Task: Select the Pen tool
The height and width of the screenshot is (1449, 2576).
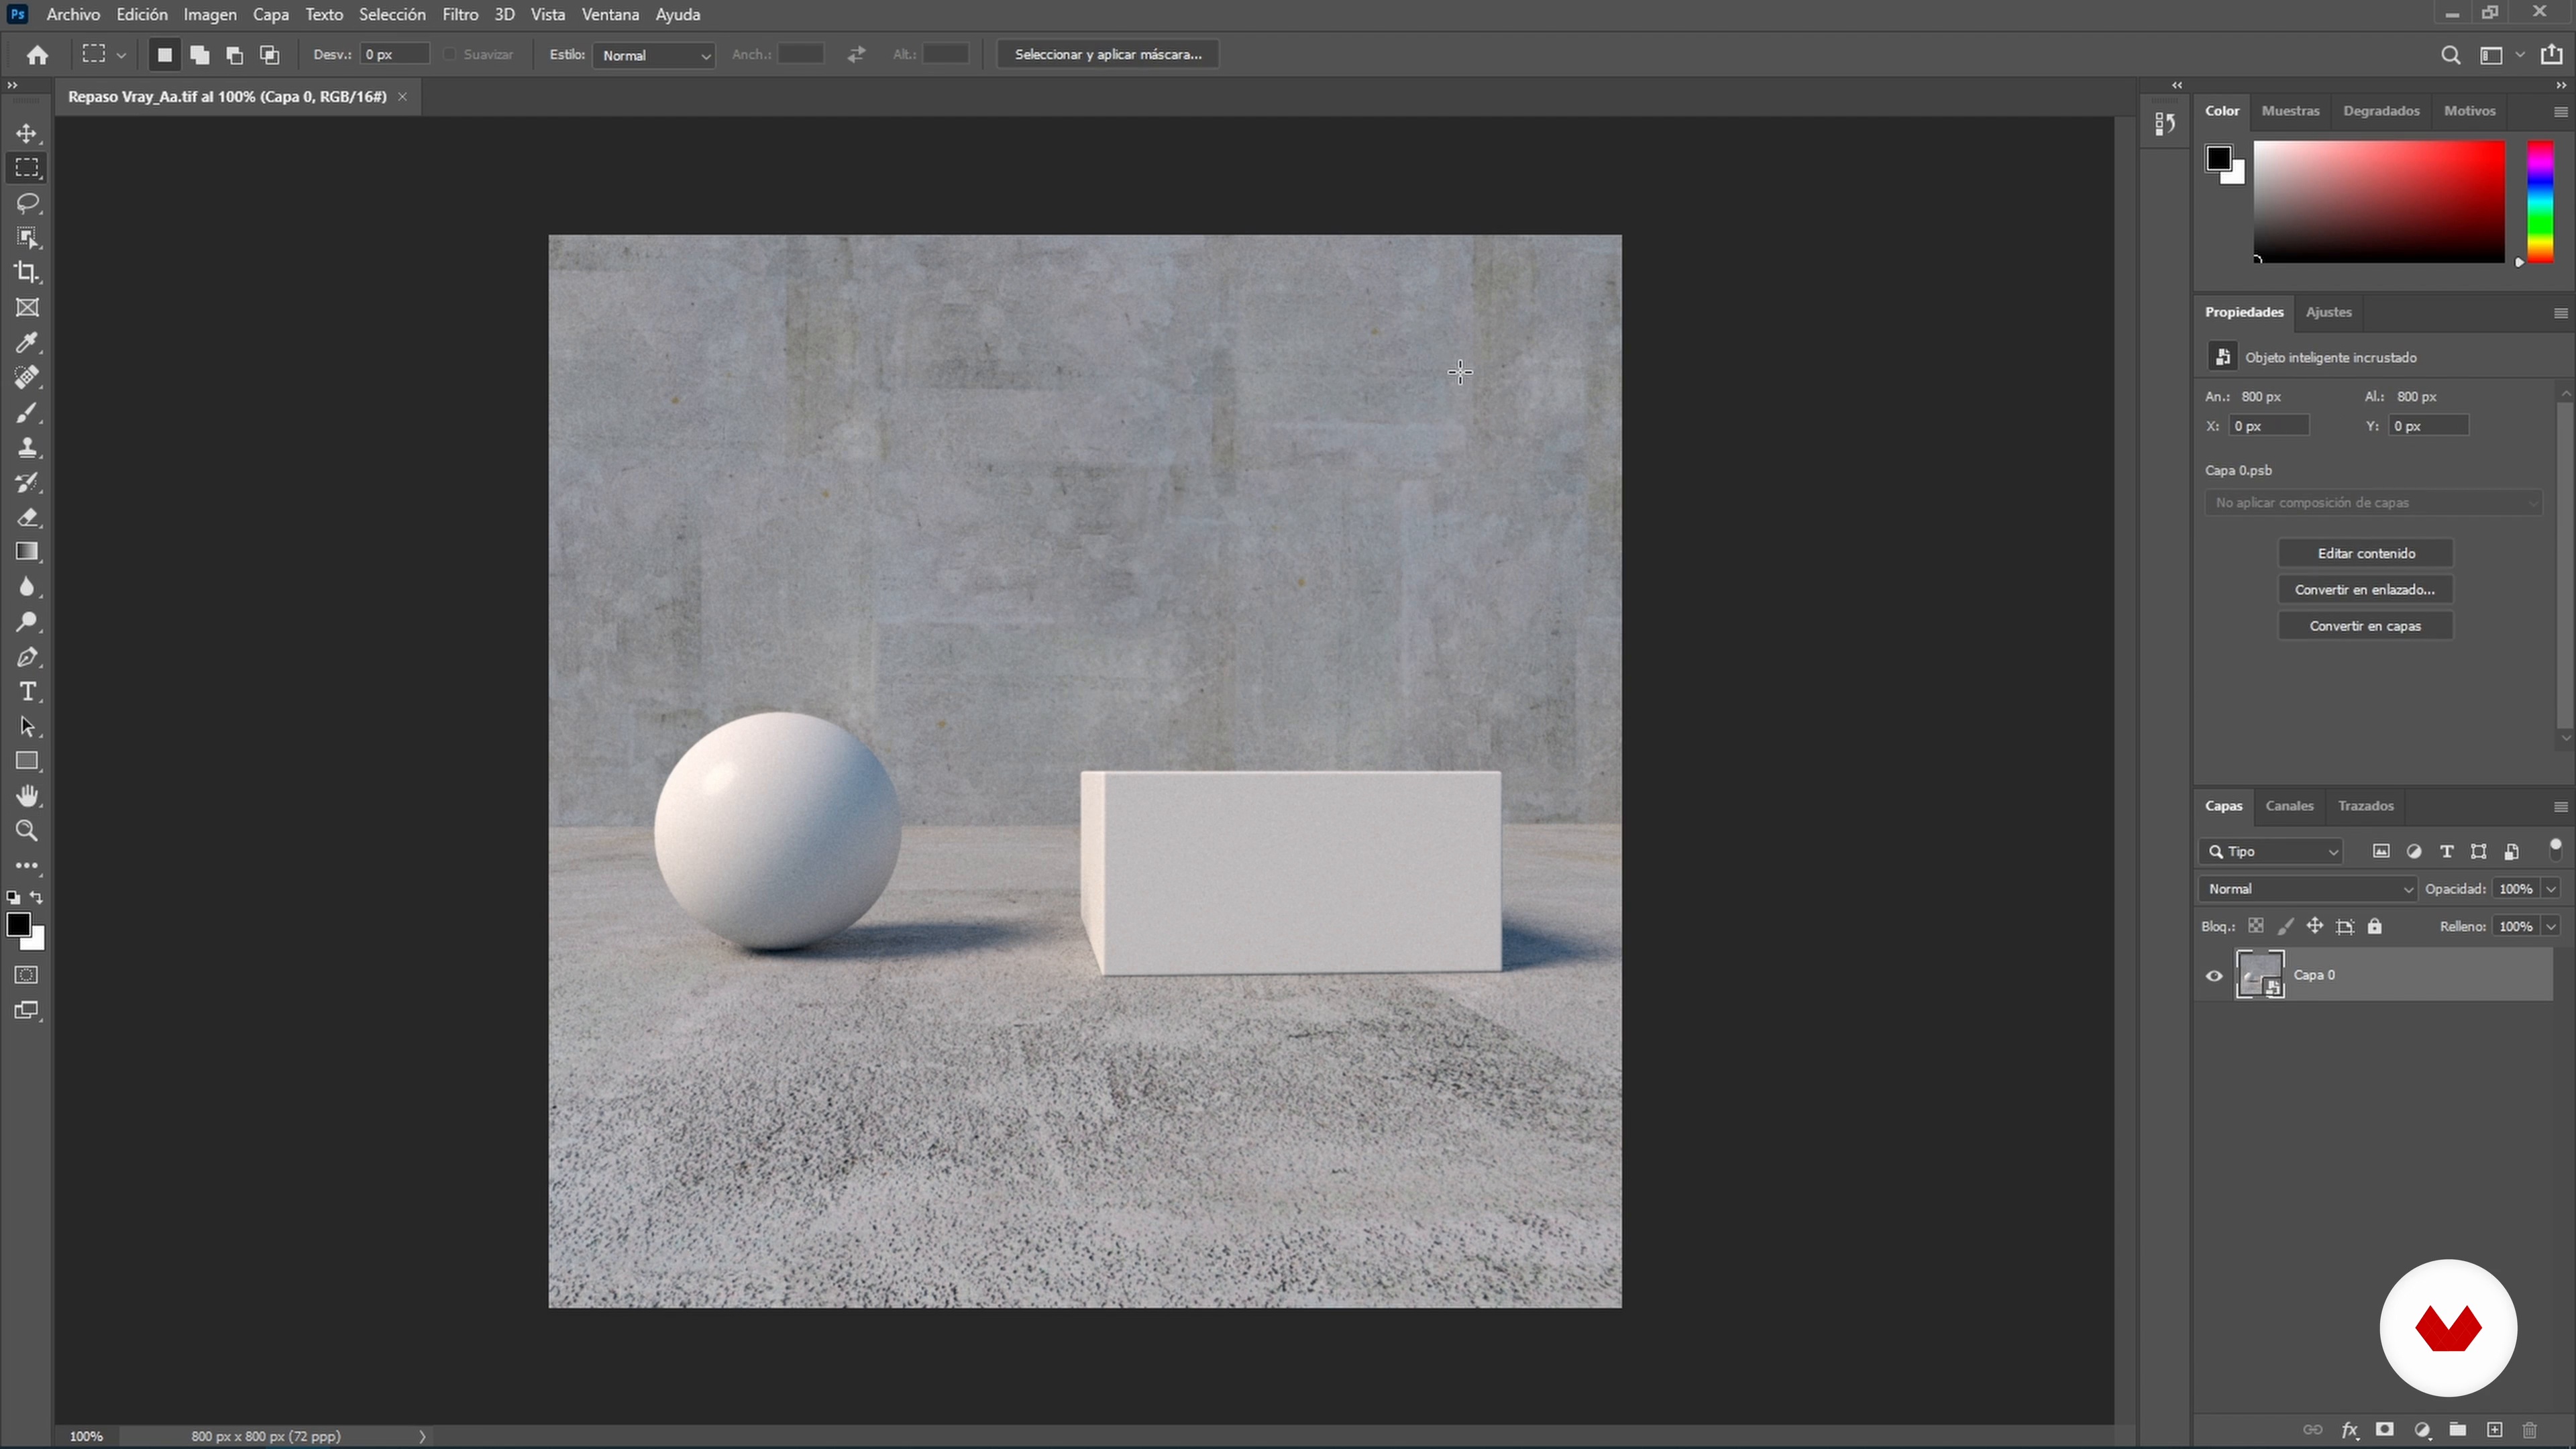Action: pos(27,657)
